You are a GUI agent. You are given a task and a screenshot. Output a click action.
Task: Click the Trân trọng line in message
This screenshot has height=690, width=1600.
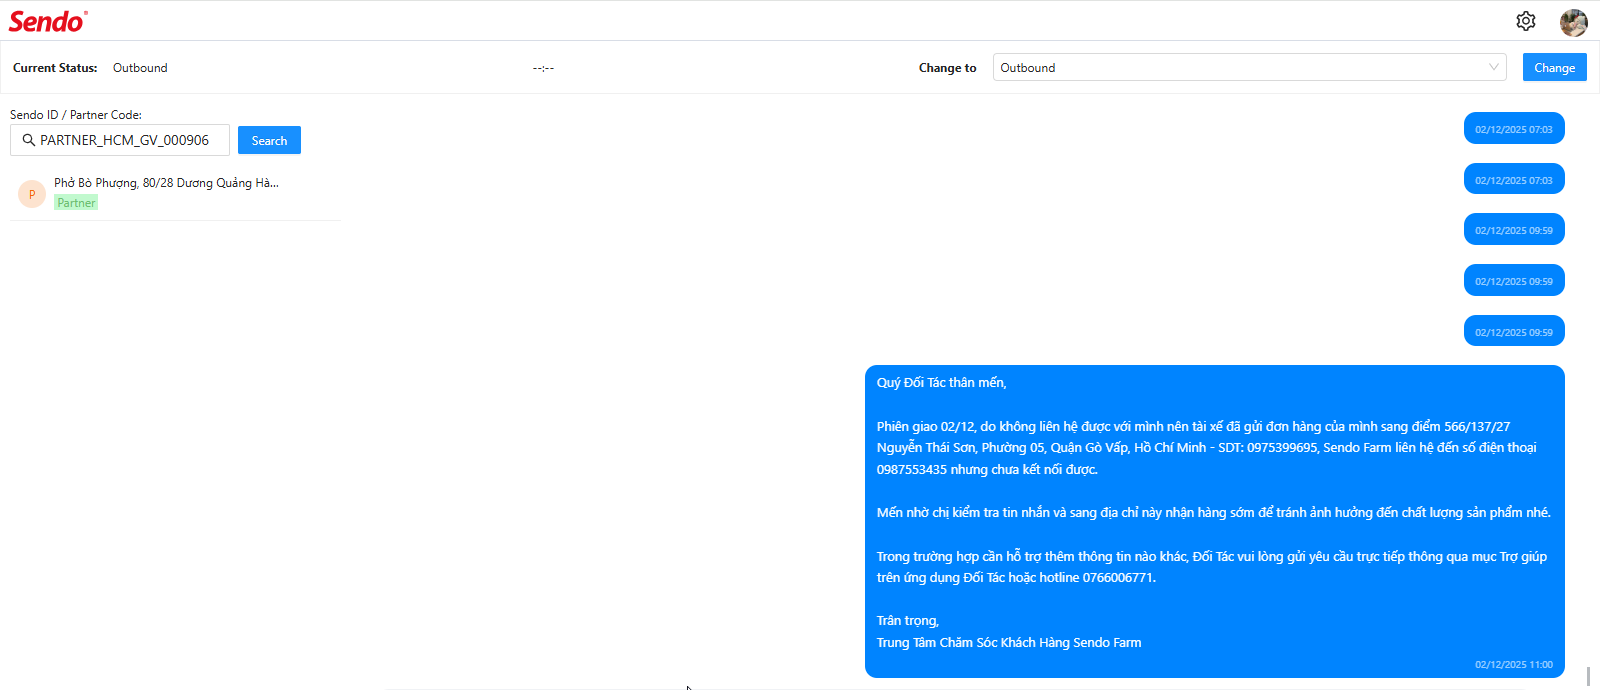point(908,621)
